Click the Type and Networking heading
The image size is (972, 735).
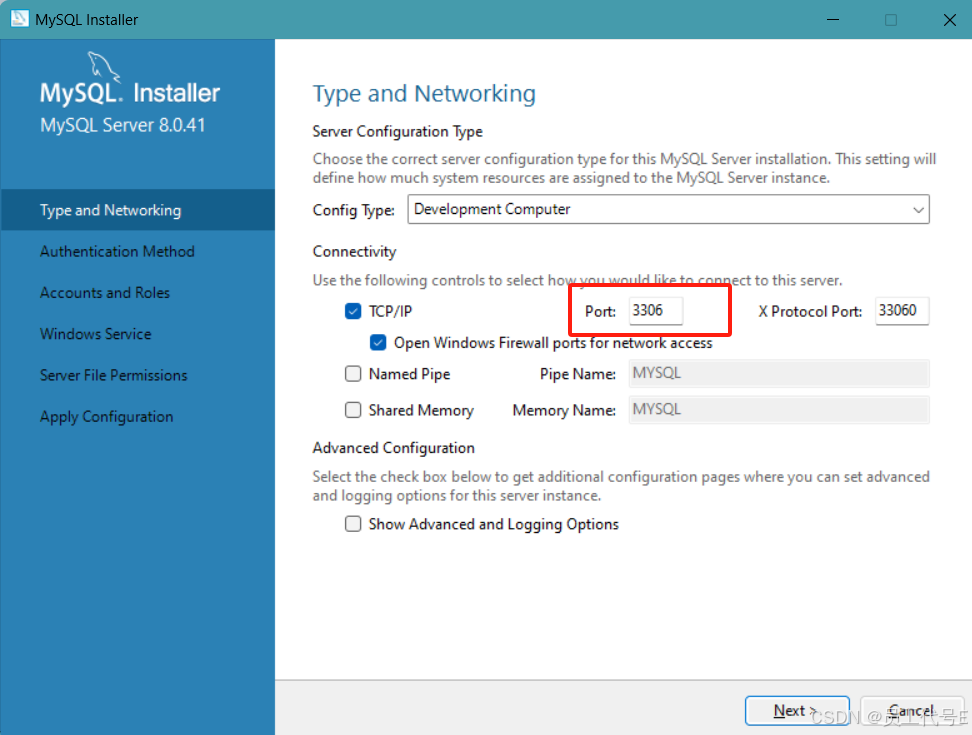point(424,94)
